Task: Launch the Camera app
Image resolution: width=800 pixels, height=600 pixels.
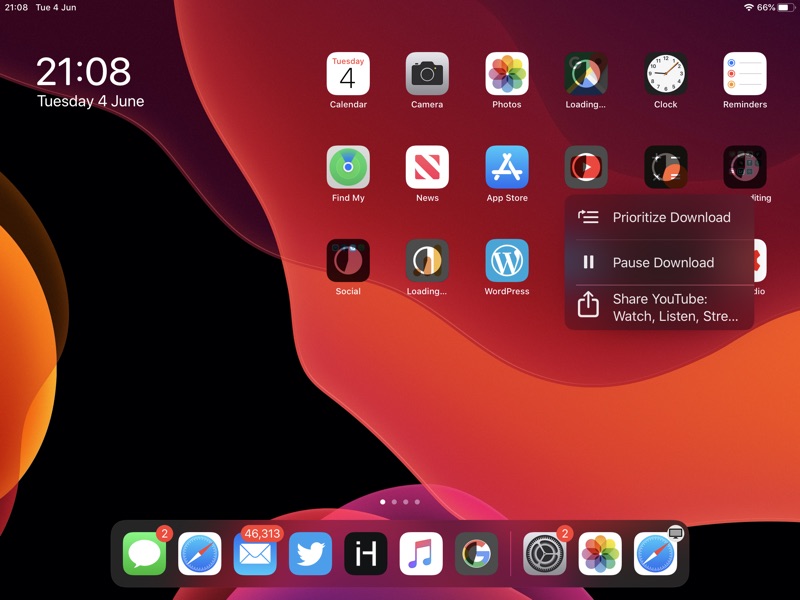Action: coord(427,73)
